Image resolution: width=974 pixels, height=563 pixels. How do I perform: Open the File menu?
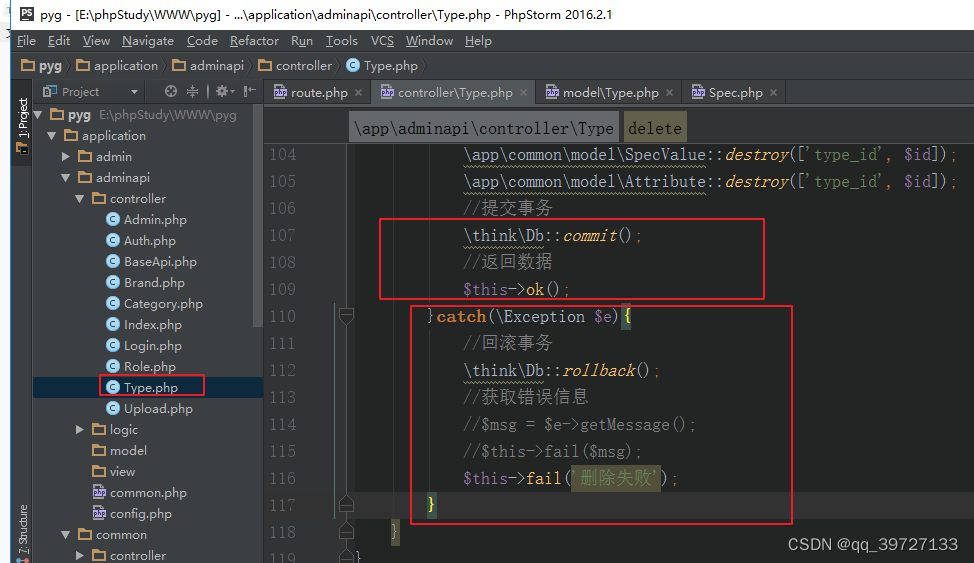click(26, 41)
